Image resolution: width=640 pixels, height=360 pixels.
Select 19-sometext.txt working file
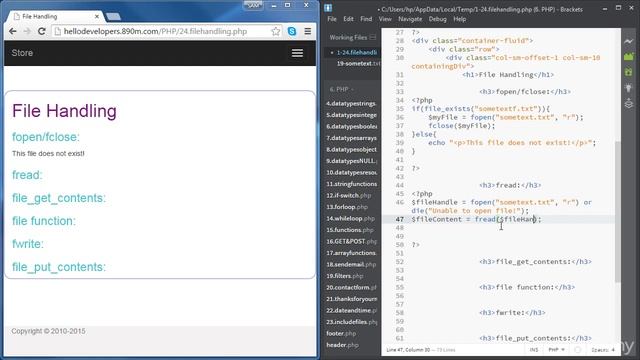tap(358, 64)
